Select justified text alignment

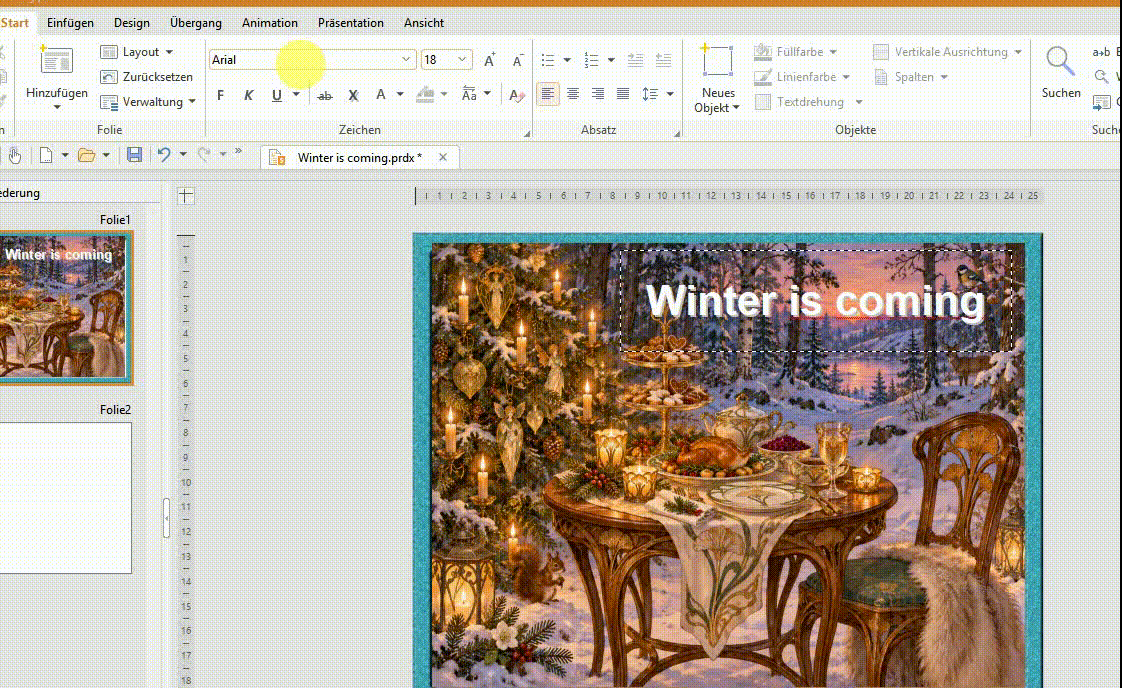pyautogui.click(x=623, y=94)
